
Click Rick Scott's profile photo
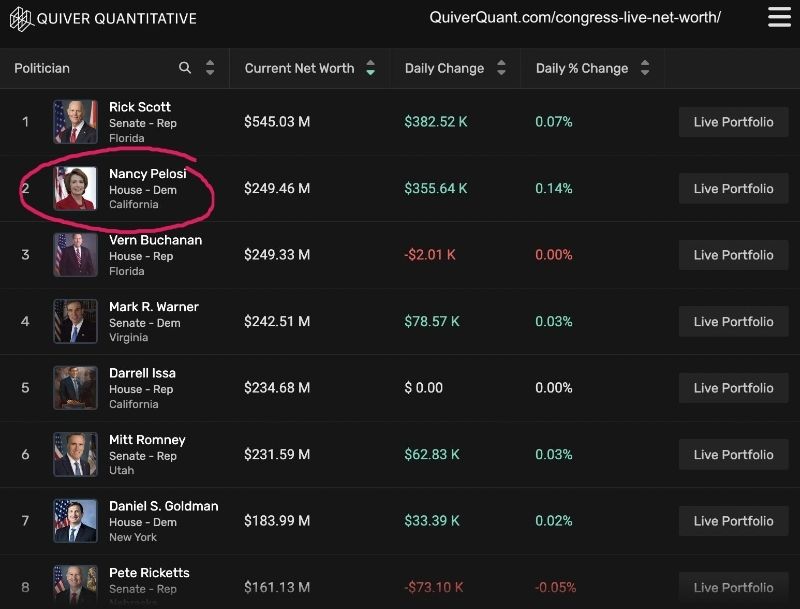pyautogui.click(x=76, y=122)
